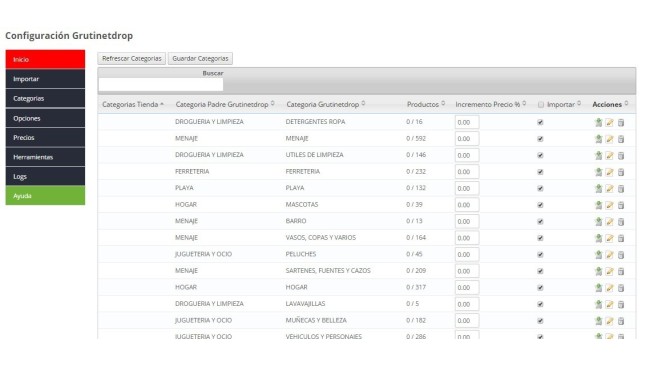Uncheck Importar for UTILES DE LIMPIEZA
Image resolution: width=646 pixels, height=366 pixels.
click(540, 155)
